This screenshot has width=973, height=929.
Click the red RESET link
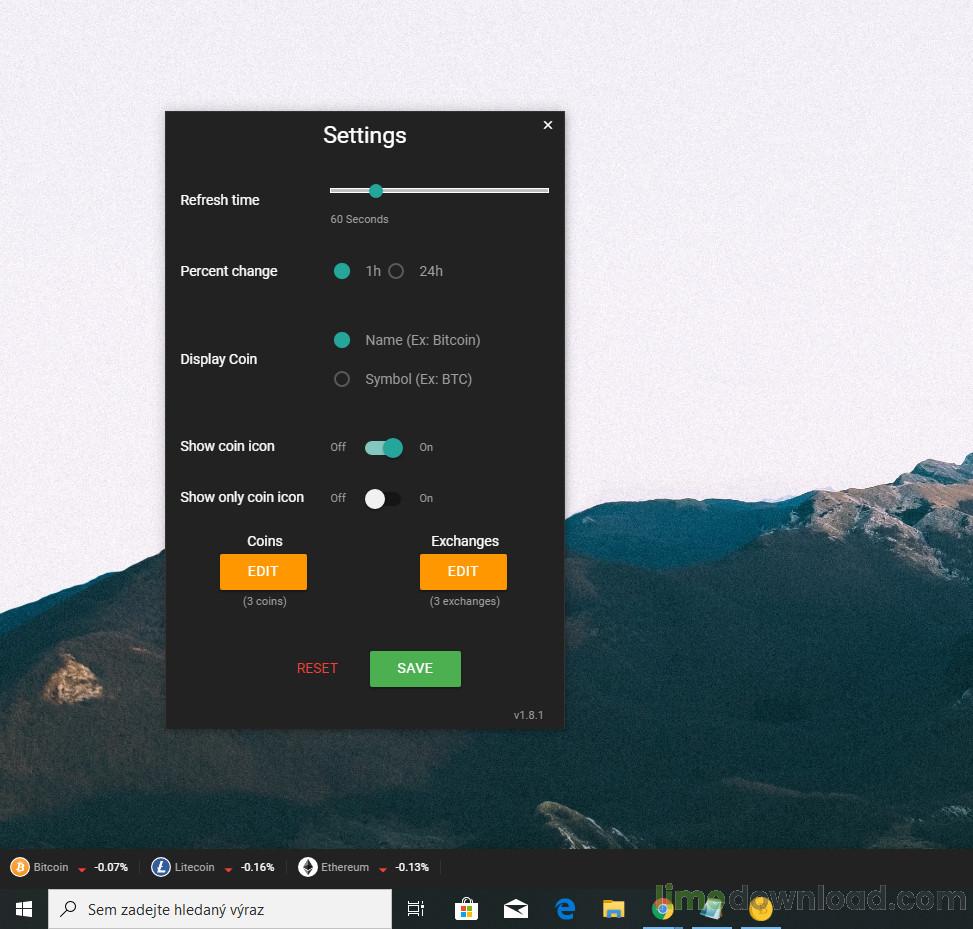click(x=317, y=668)
